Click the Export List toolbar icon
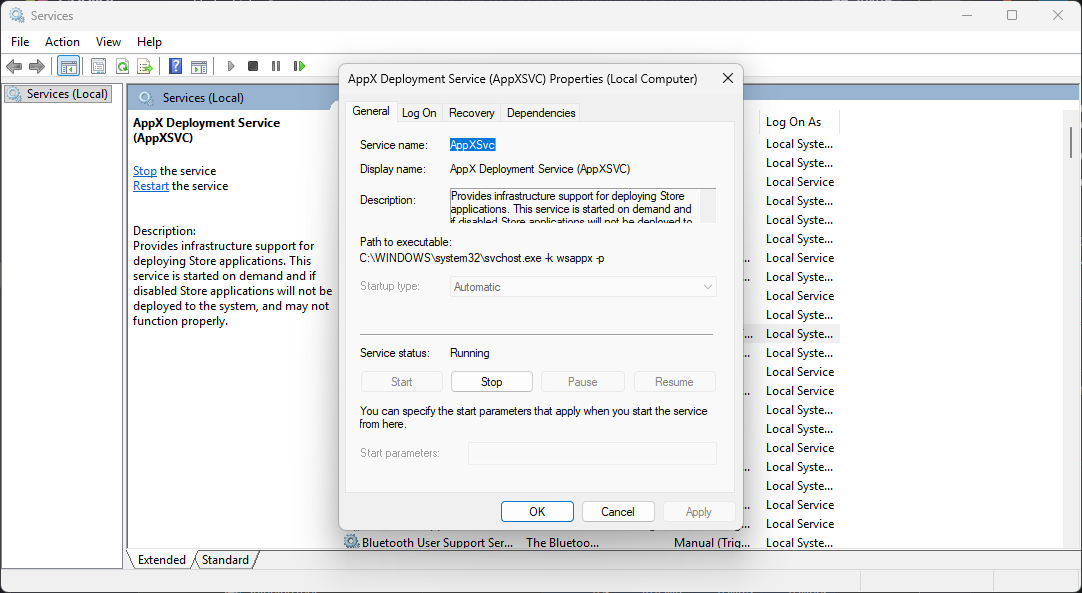The width and height of the screenshot is (1082, 593). click(x=145, y=66)
